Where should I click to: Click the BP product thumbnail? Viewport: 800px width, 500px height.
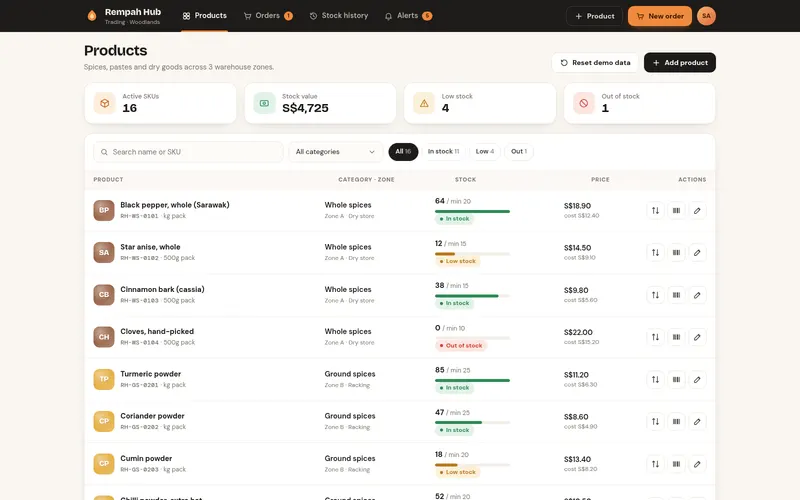pyautogui.click(x=104, y=210)
